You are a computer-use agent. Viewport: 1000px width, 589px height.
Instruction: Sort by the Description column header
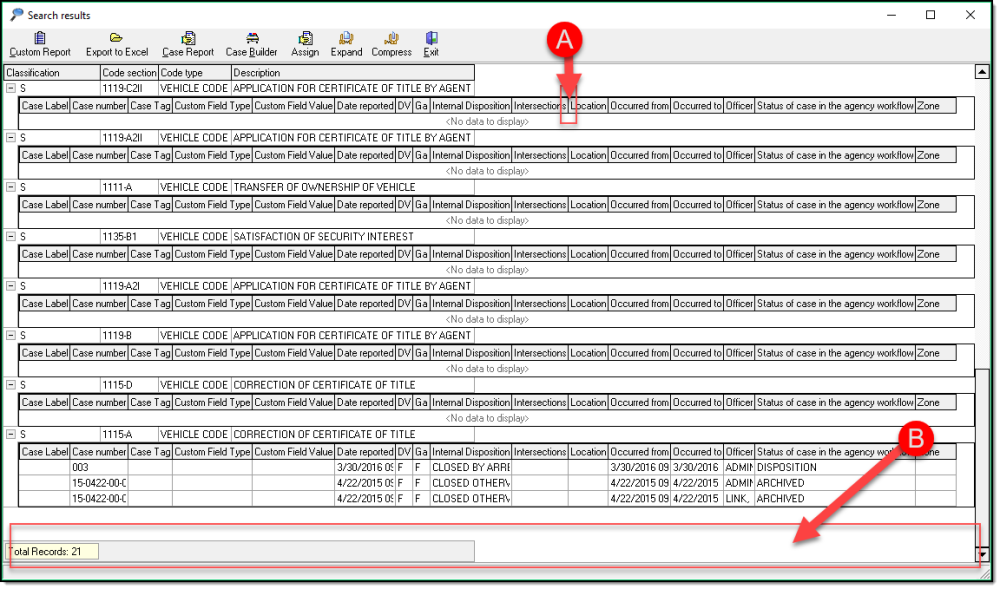click(350, 73)
